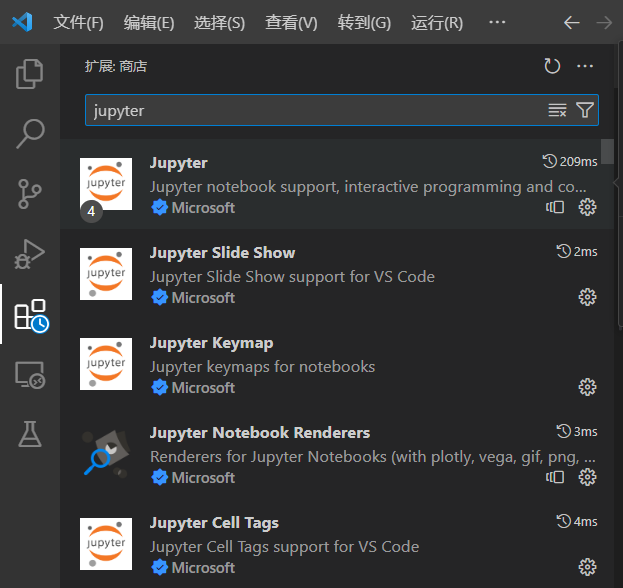Select the Jupyter Slide Show title
The width and height of the screenshot is (623, 588).
[x=222, y=253]
